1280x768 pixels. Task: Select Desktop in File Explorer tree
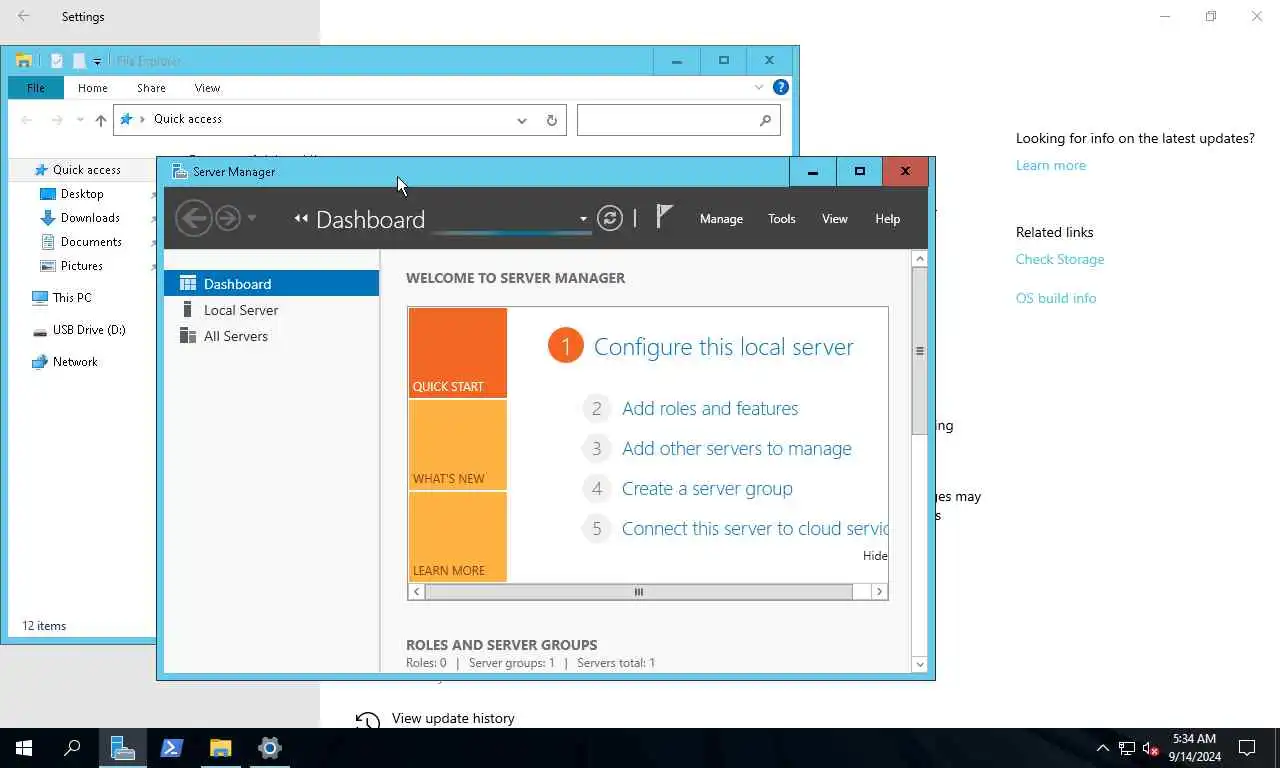(82, 194)
